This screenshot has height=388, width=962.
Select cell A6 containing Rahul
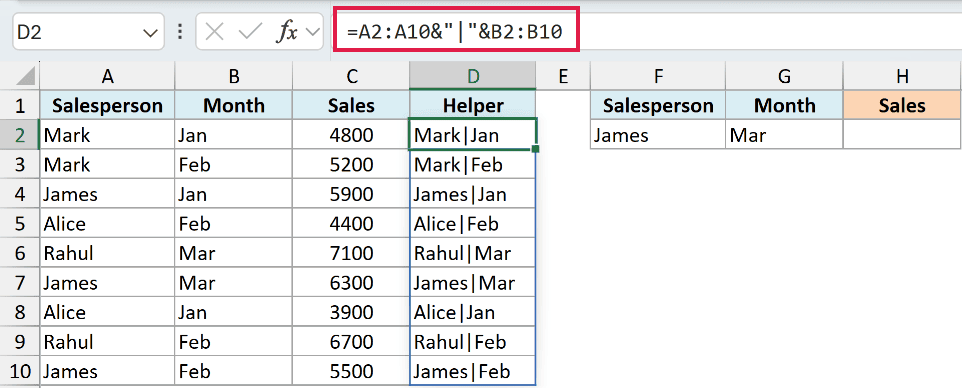pos(107,253)
